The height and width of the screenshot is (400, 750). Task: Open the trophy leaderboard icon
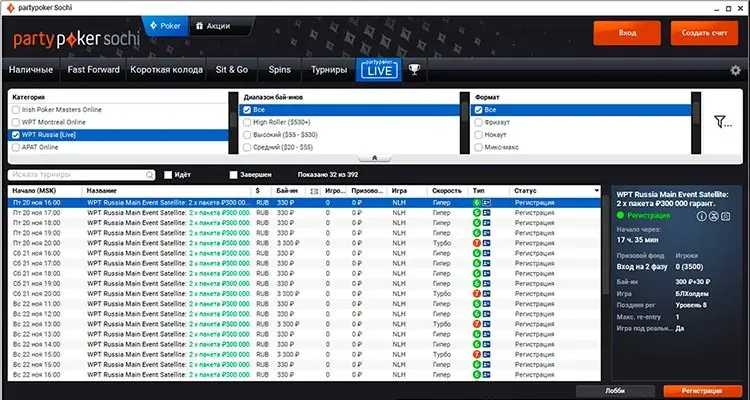click(x=414, y=70)
